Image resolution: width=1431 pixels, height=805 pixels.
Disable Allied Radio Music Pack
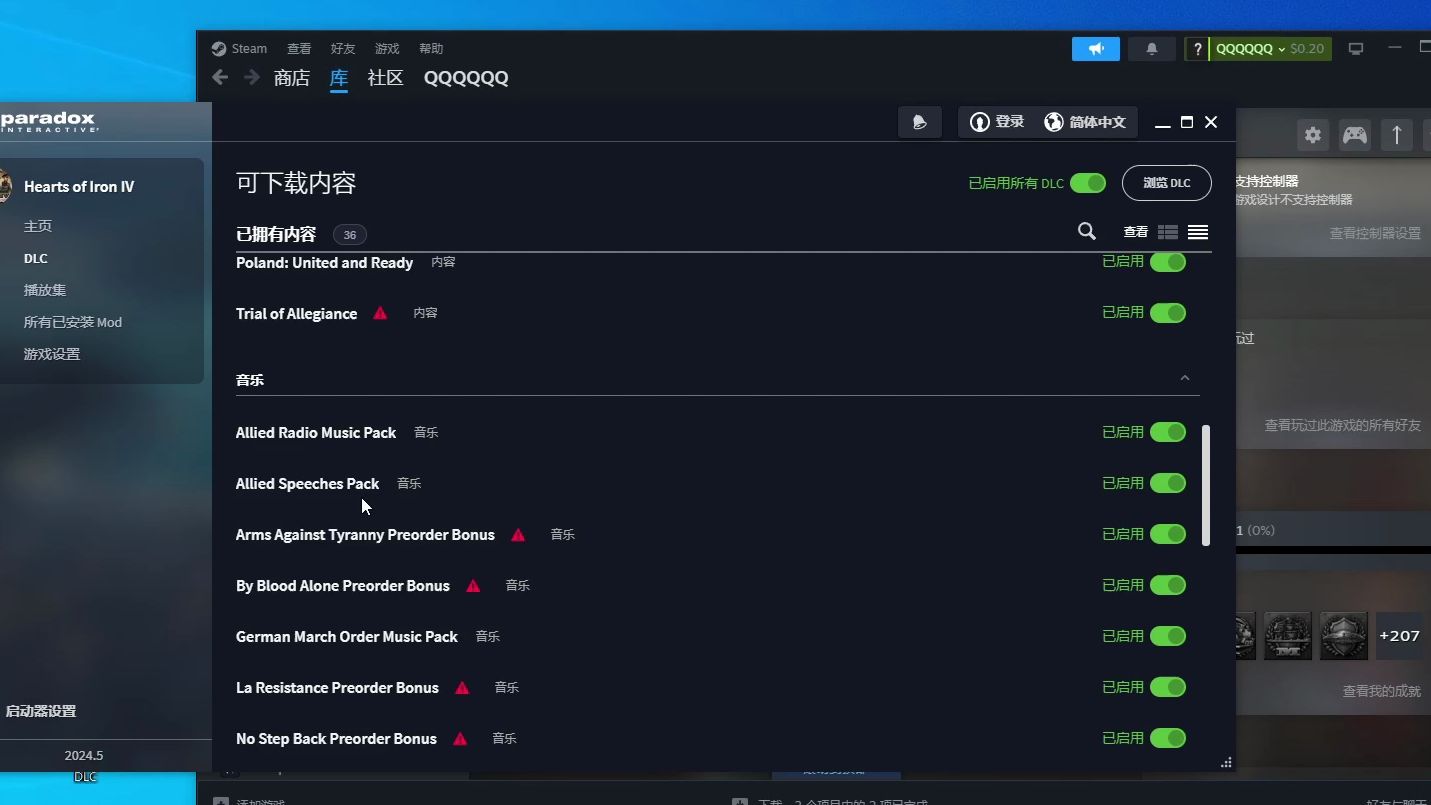pos(1168,432)
